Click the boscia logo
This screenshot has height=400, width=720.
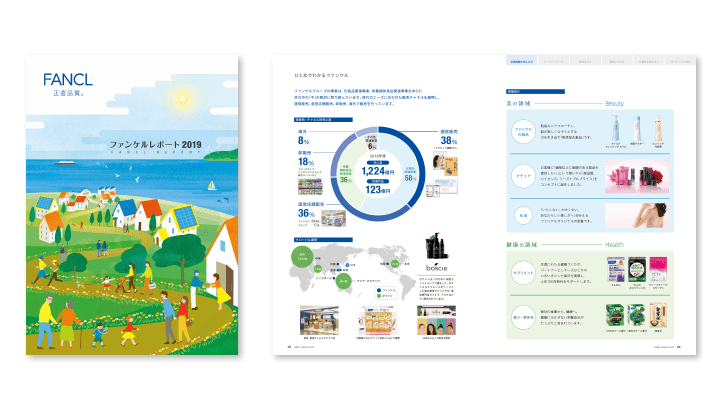[x=436, y=267]
